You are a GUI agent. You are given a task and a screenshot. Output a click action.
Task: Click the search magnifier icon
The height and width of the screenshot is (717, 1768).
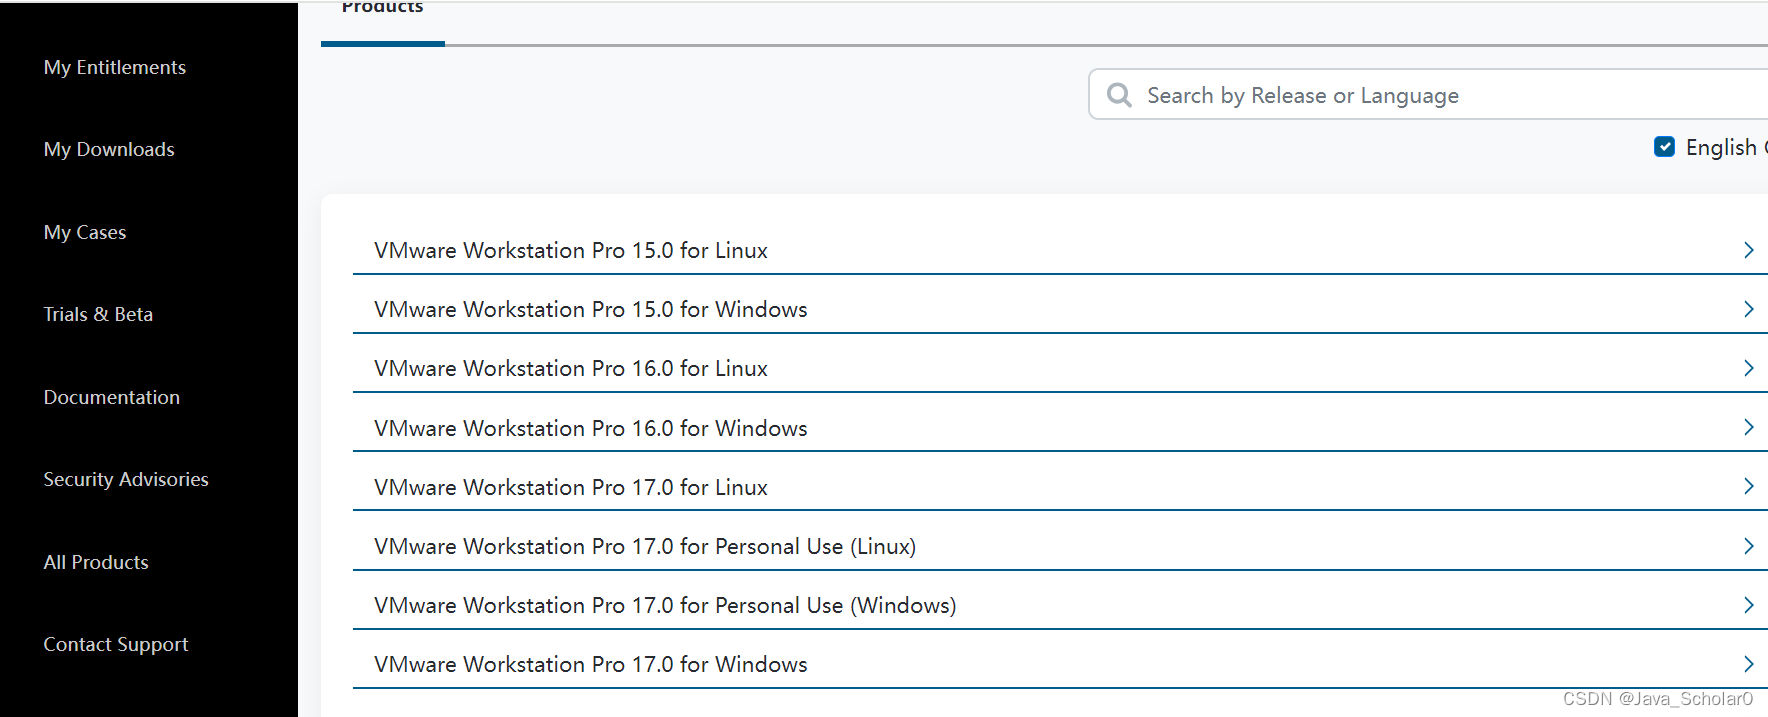[x=1119, y=95]
